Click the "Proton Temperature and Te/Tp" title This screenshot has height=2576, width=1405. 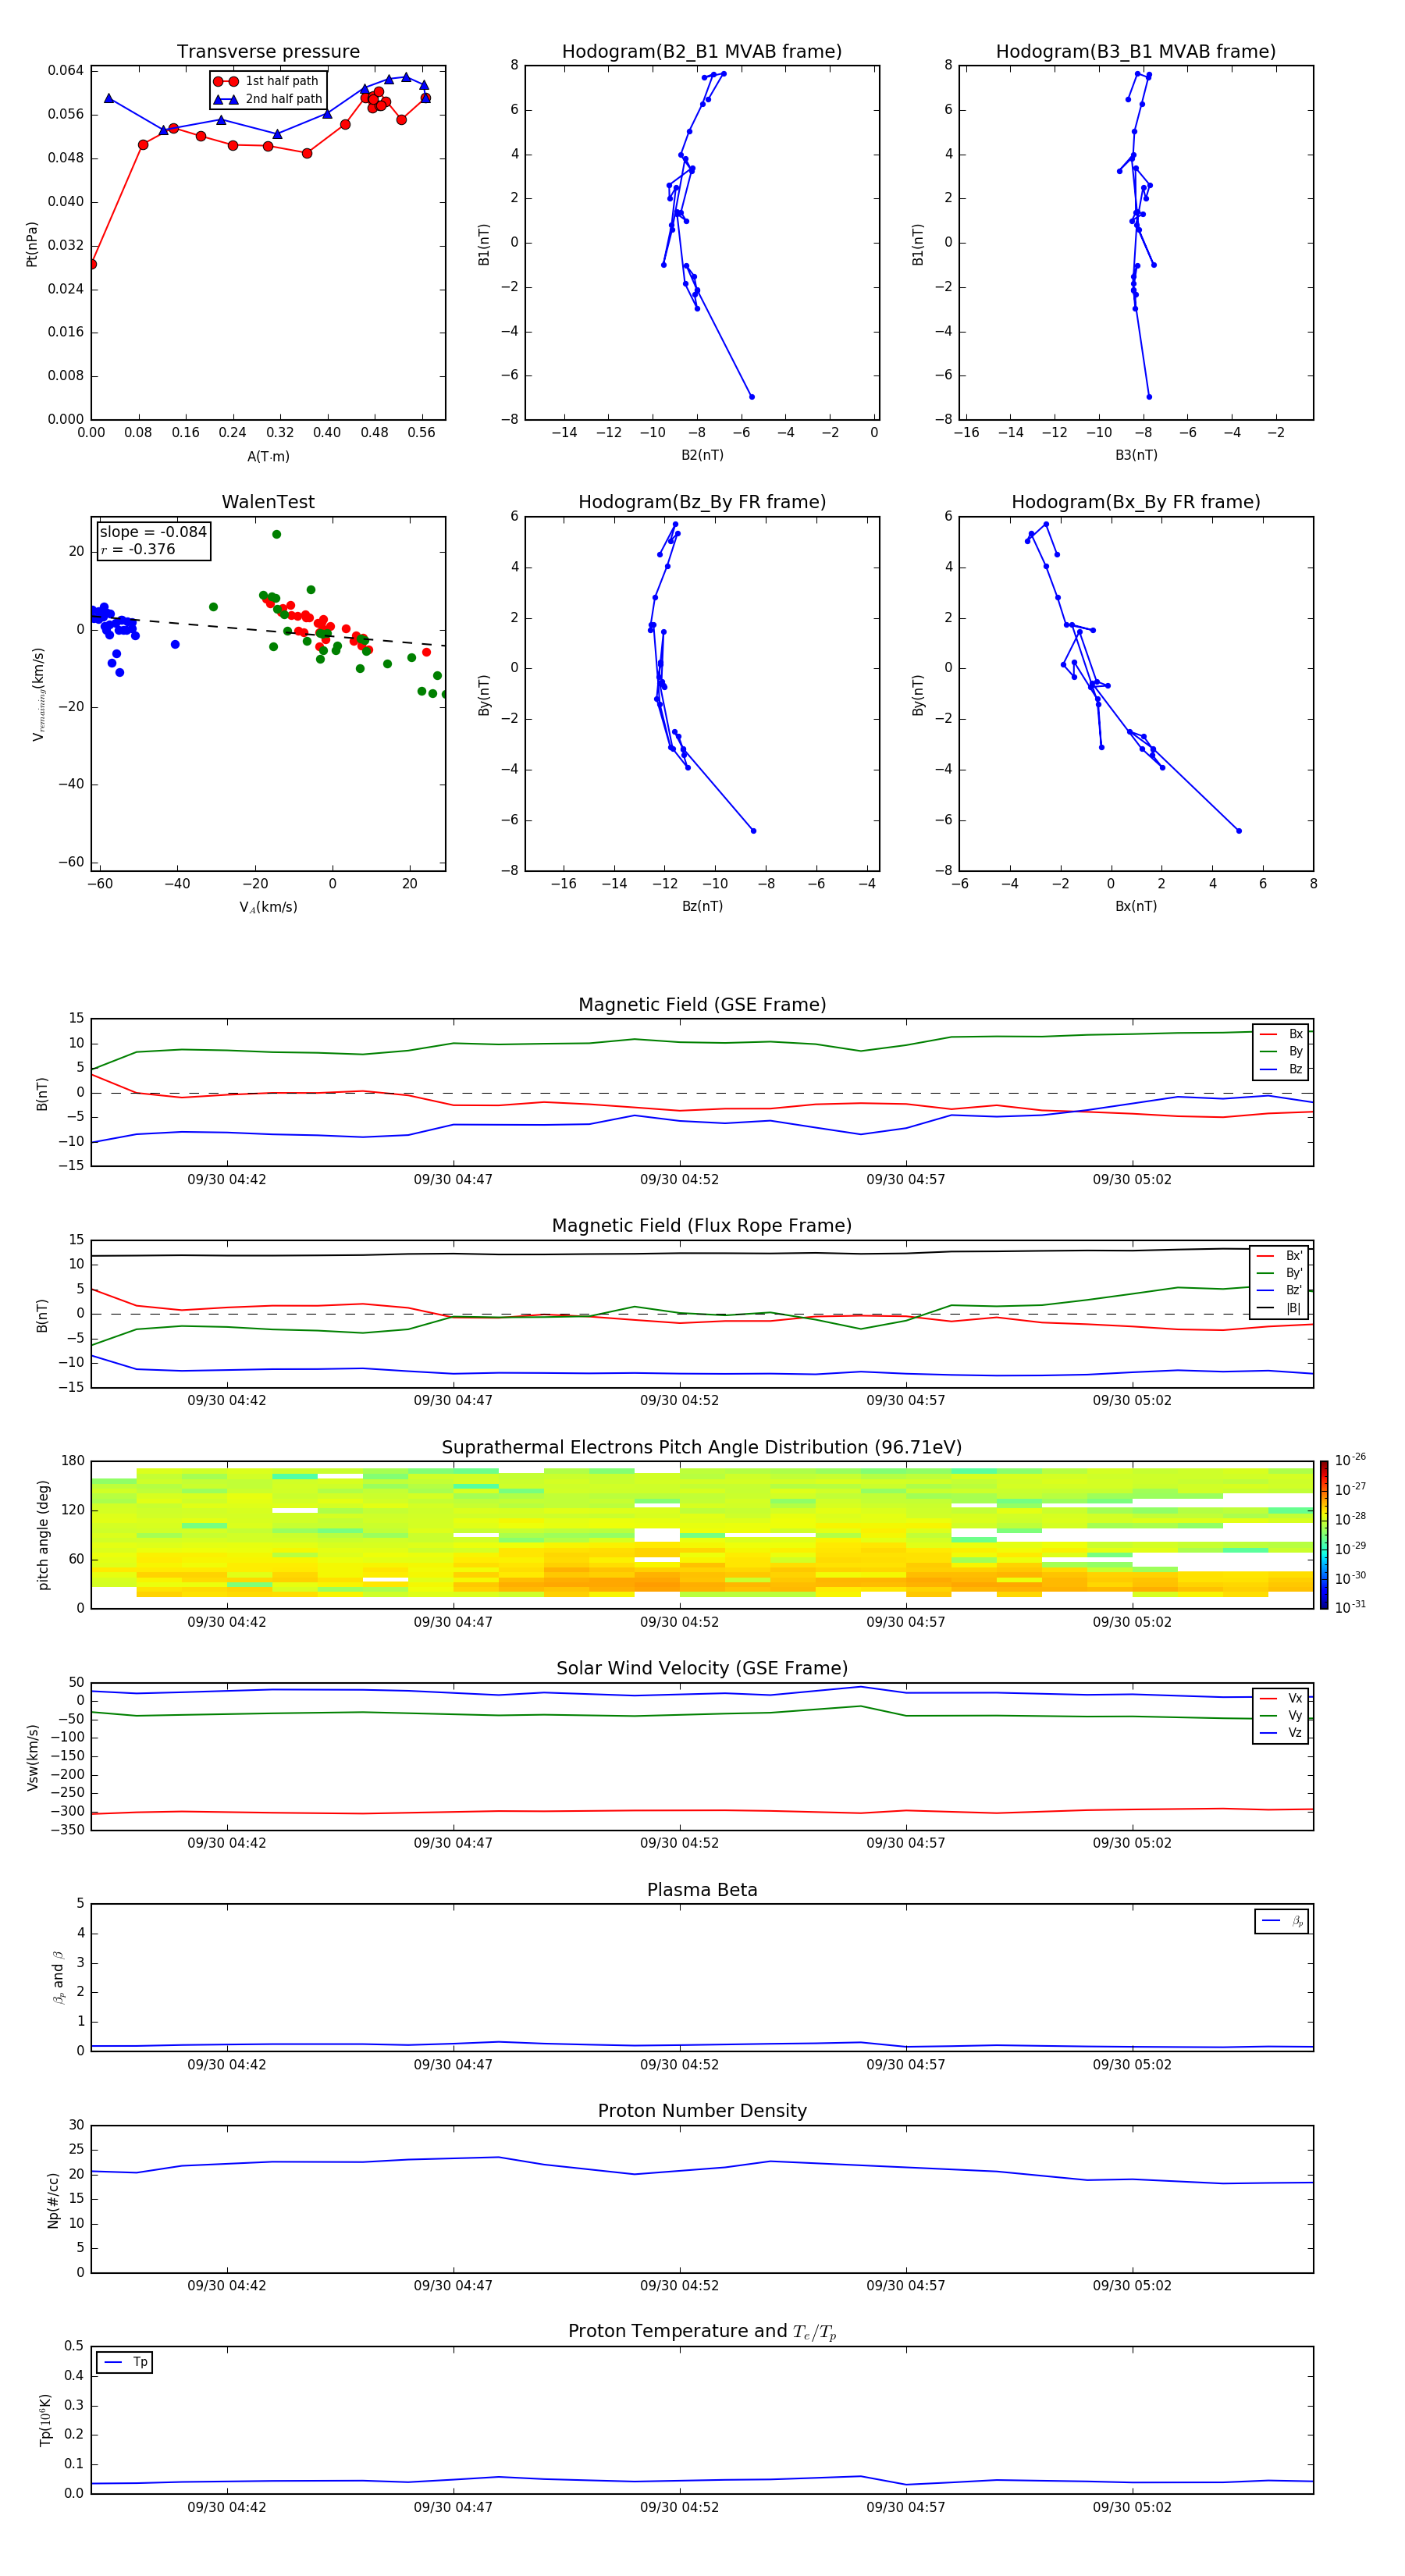tap(702, 2332)
